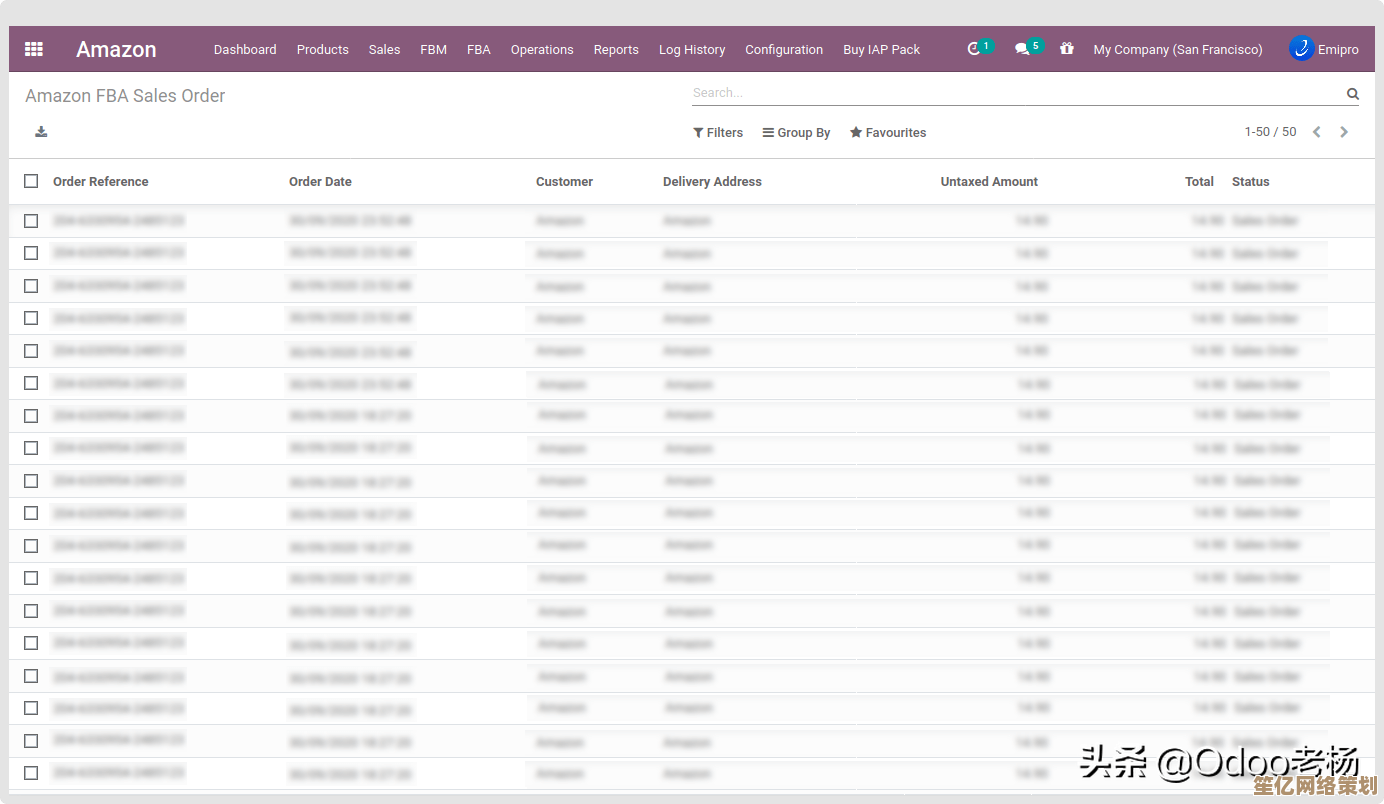The image size is (1384, 804).
Task: Open the FBA menu
Action: pyautogui.click(x=479, y=49)
